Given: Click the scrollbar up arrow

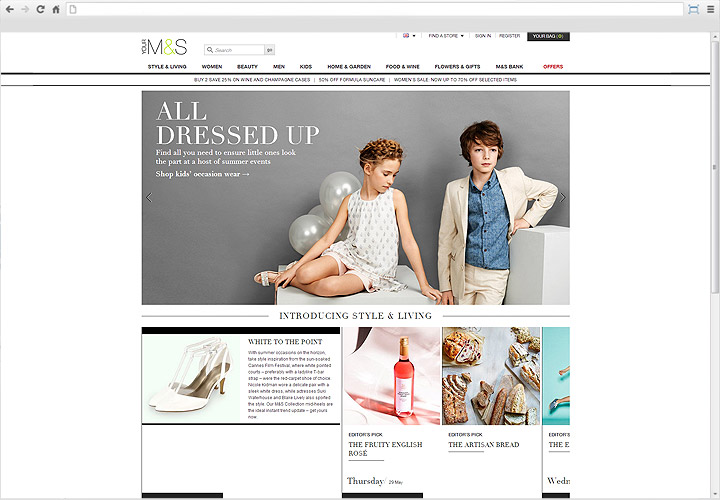Looking at the screenshot, I should [714, 36].
